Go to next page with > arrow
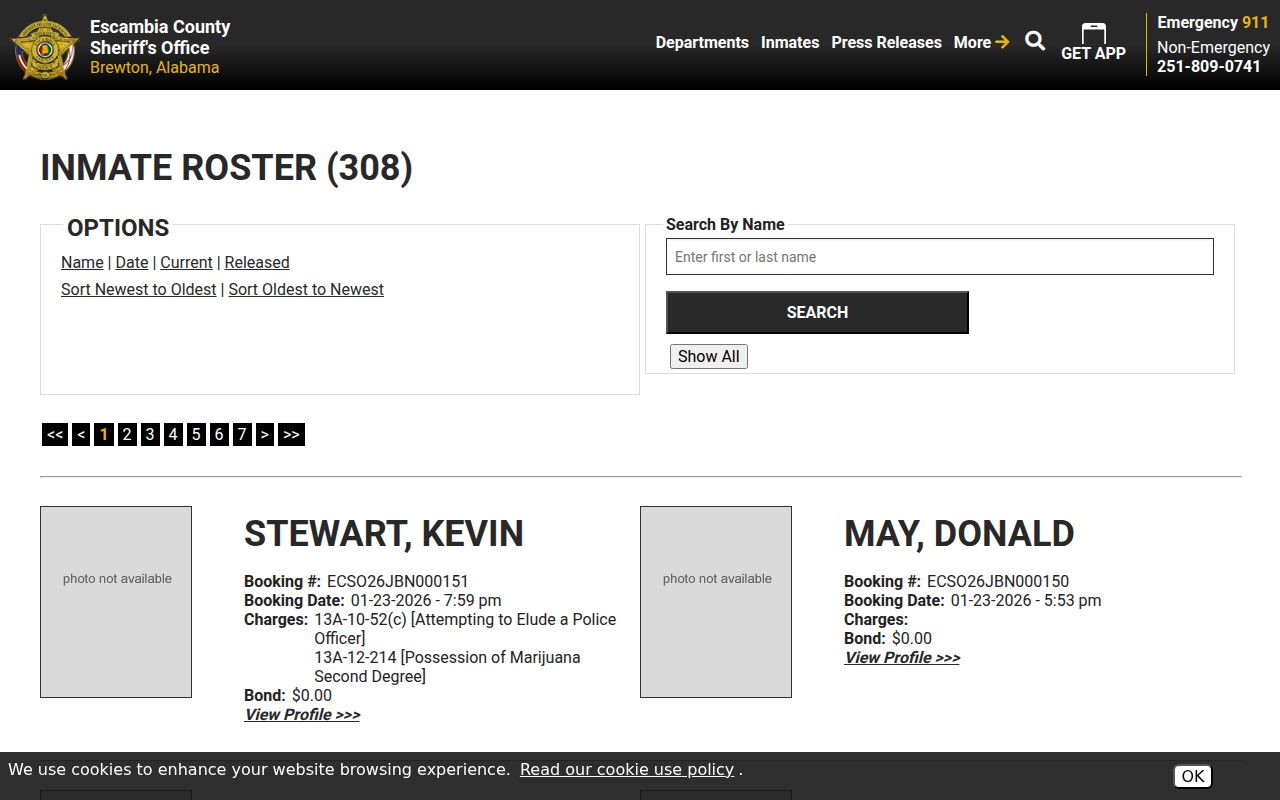 pyautogui.click(x=264, y=434)
